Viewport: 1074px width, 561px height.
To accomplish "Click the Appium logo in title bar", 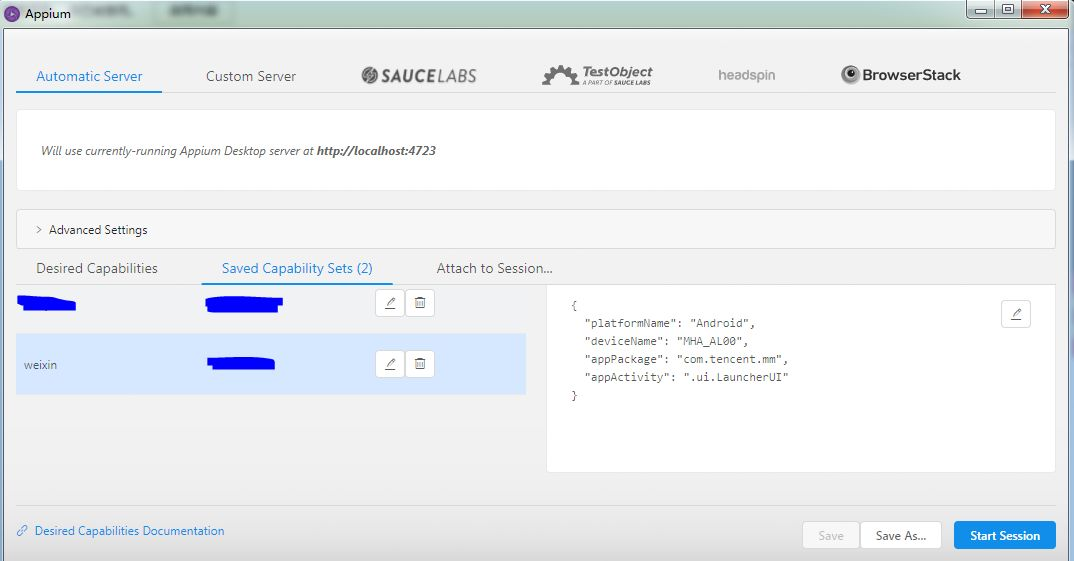I will coord(12,14).
